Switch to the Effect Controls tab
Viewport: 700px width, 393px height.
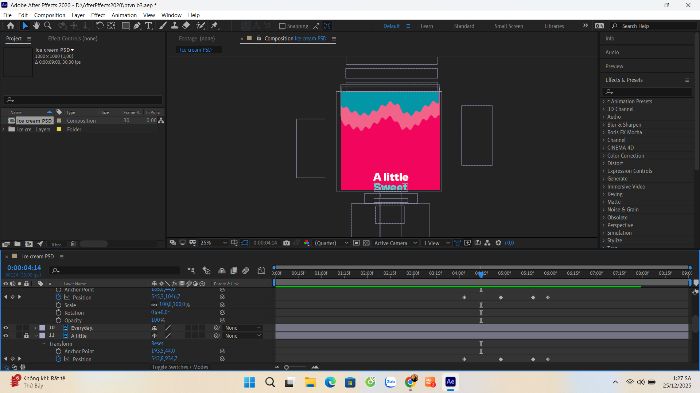73,38
